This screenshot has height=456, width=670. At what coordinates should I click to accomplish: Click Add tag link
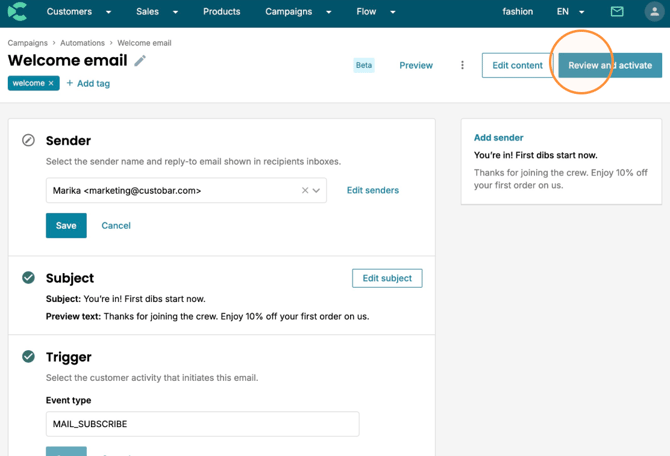(x=88, y=83)
